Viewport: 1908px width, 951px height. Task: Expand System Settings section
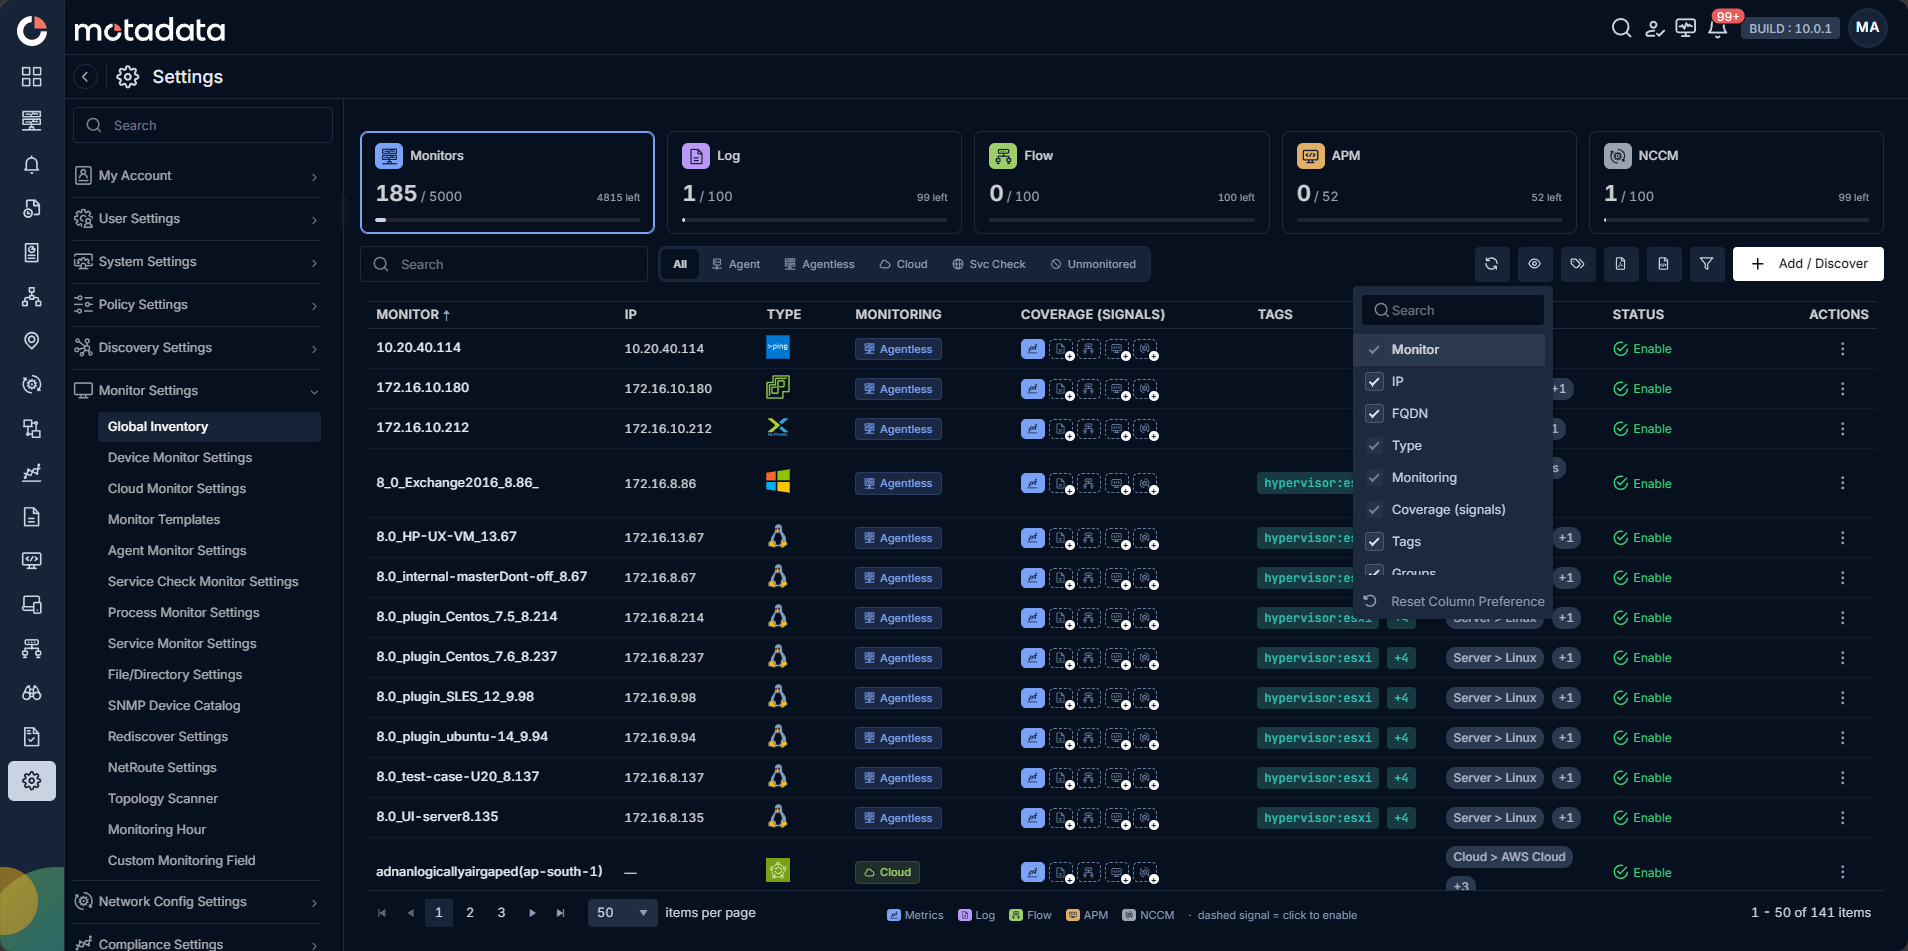197,262
